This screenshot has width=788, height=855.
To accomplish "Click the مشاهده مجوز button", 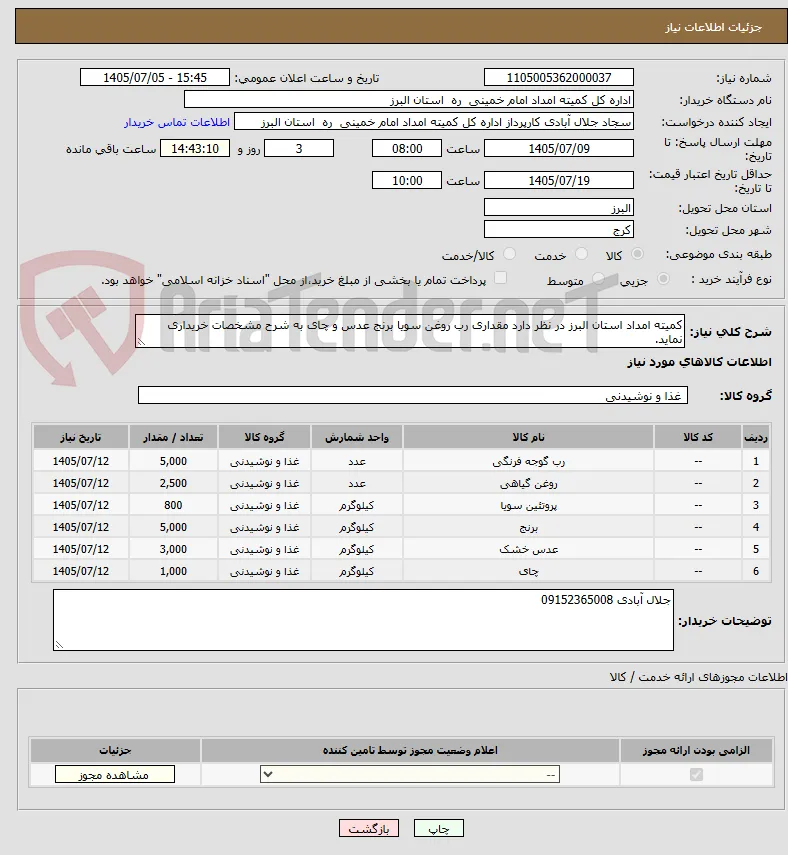I will click(115, 775).
